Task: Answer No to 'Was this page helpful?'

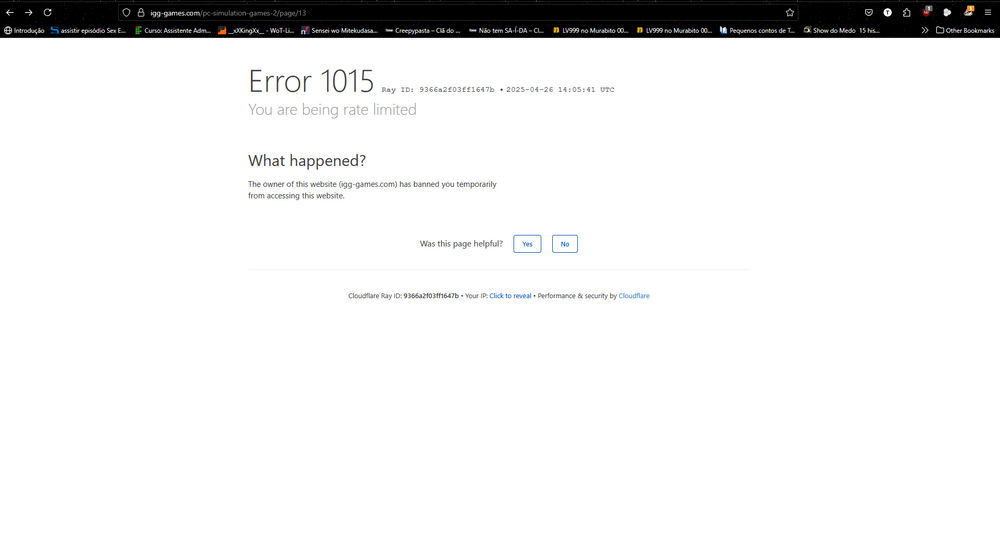Action: click(564, 244)
